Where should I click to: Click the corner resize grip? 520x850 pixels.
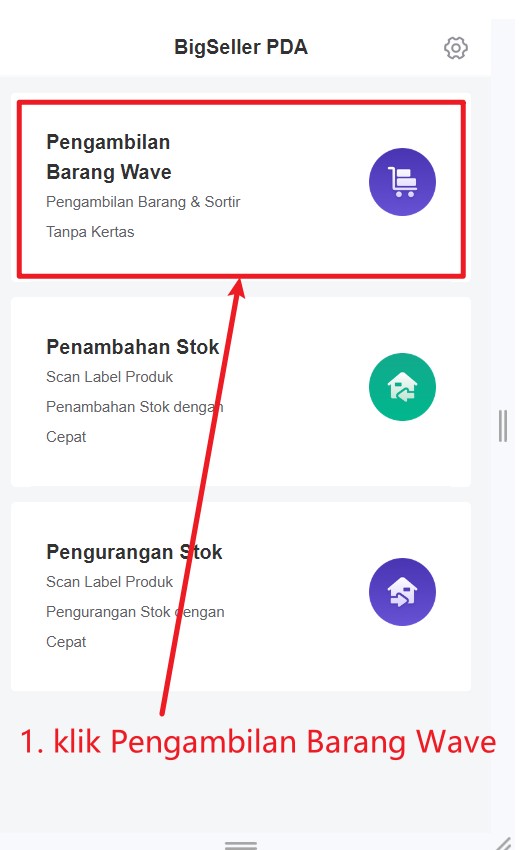504,843
